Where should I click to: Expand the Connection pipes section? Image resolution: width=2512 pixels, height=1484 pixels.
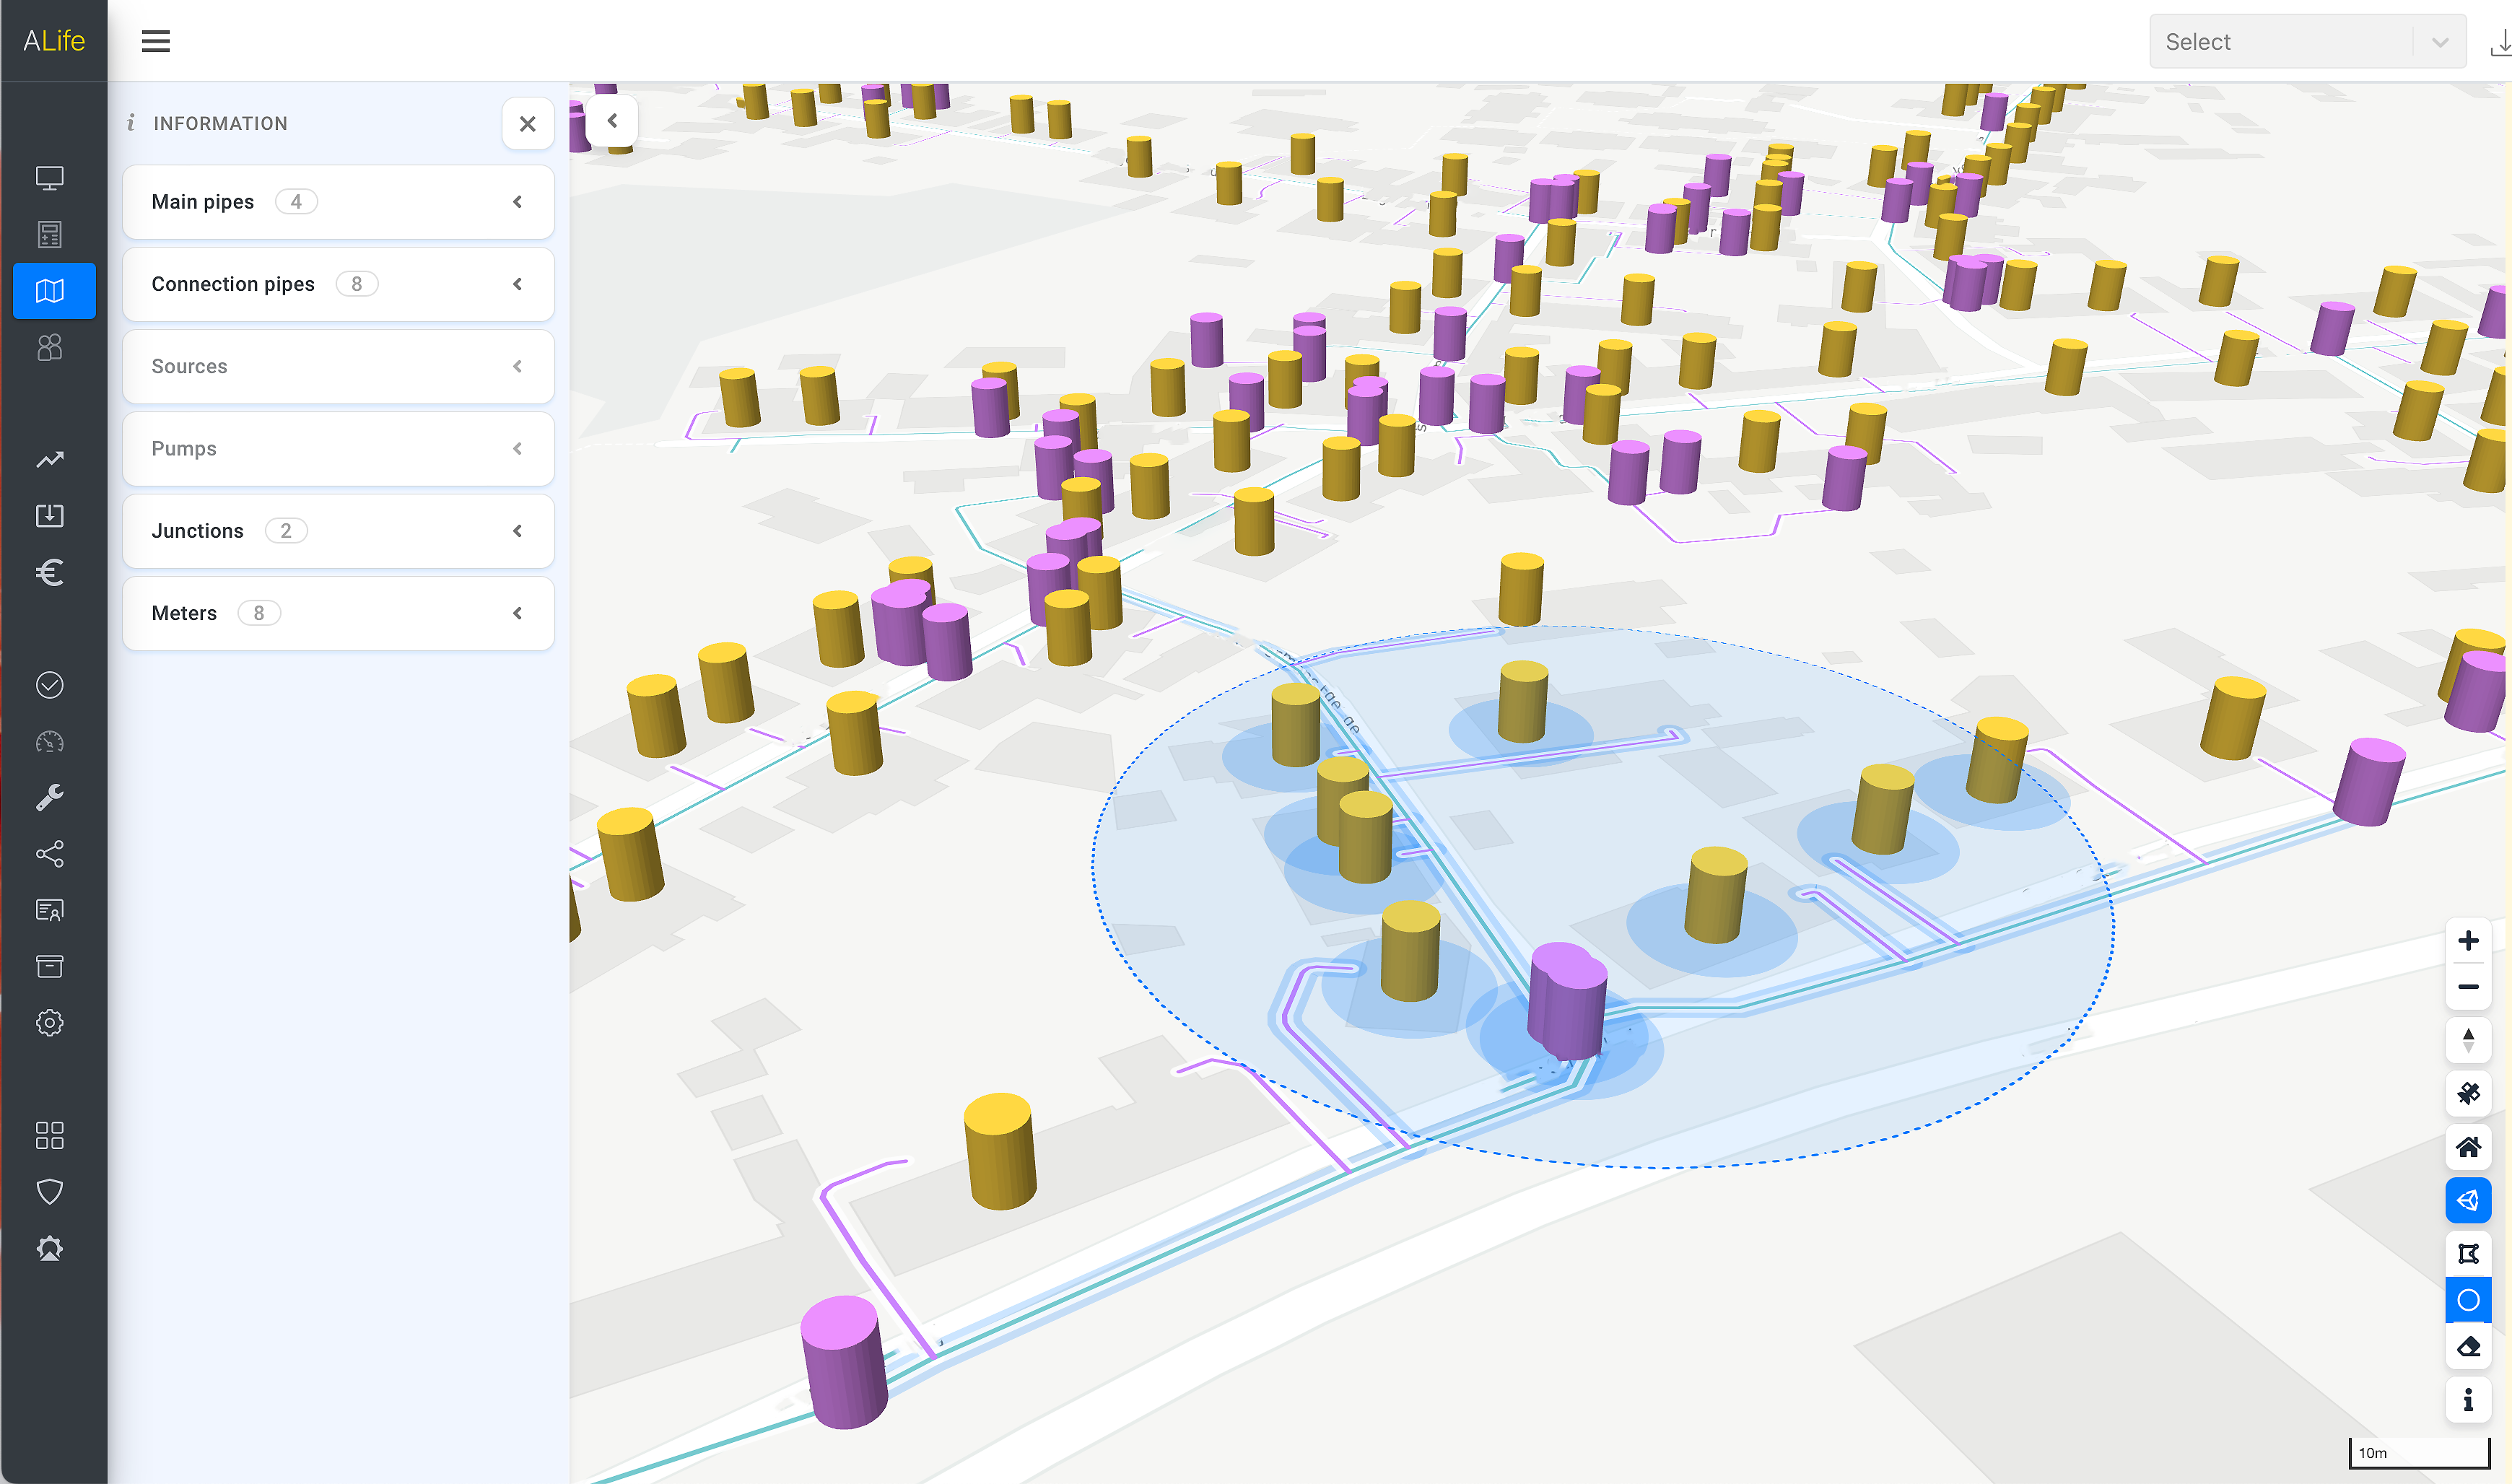pos(338,284)
